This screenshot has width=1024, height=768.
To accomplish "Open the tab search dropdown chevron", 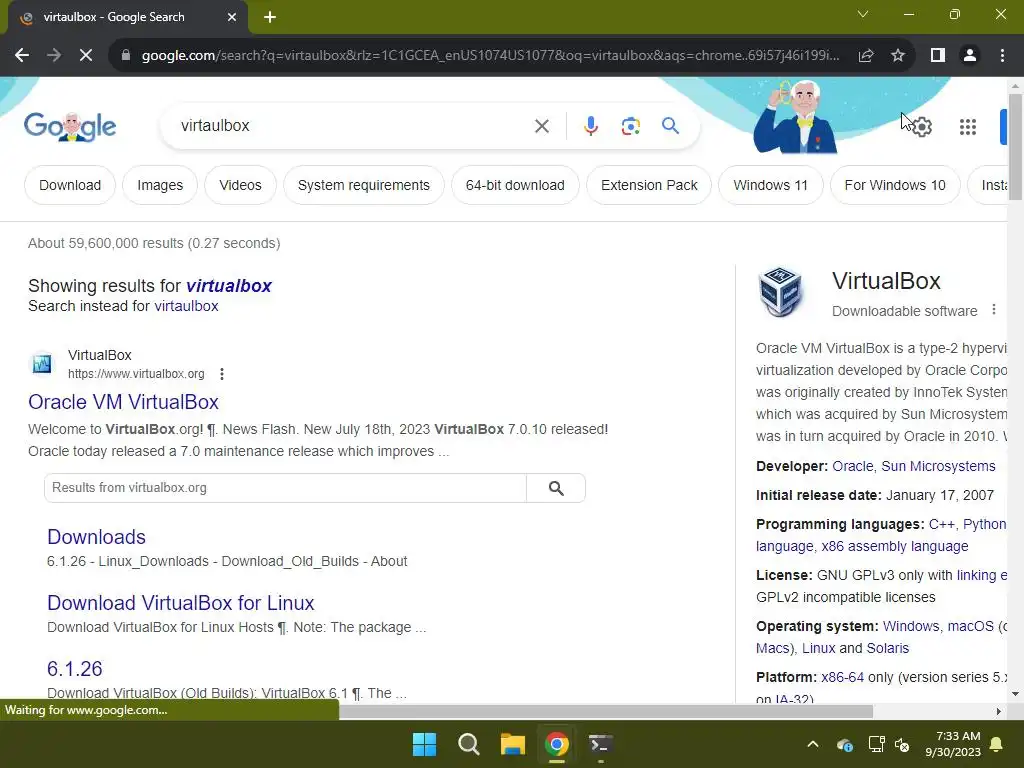I will point(863,14).
